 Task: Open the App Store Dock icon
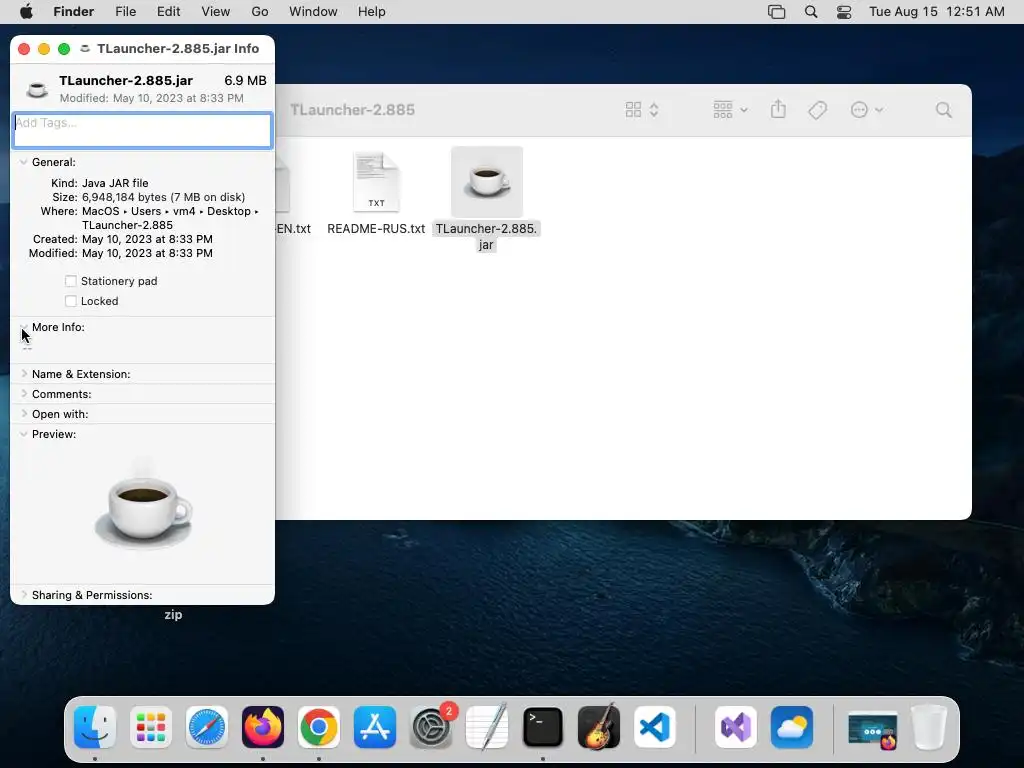(375, 727)
